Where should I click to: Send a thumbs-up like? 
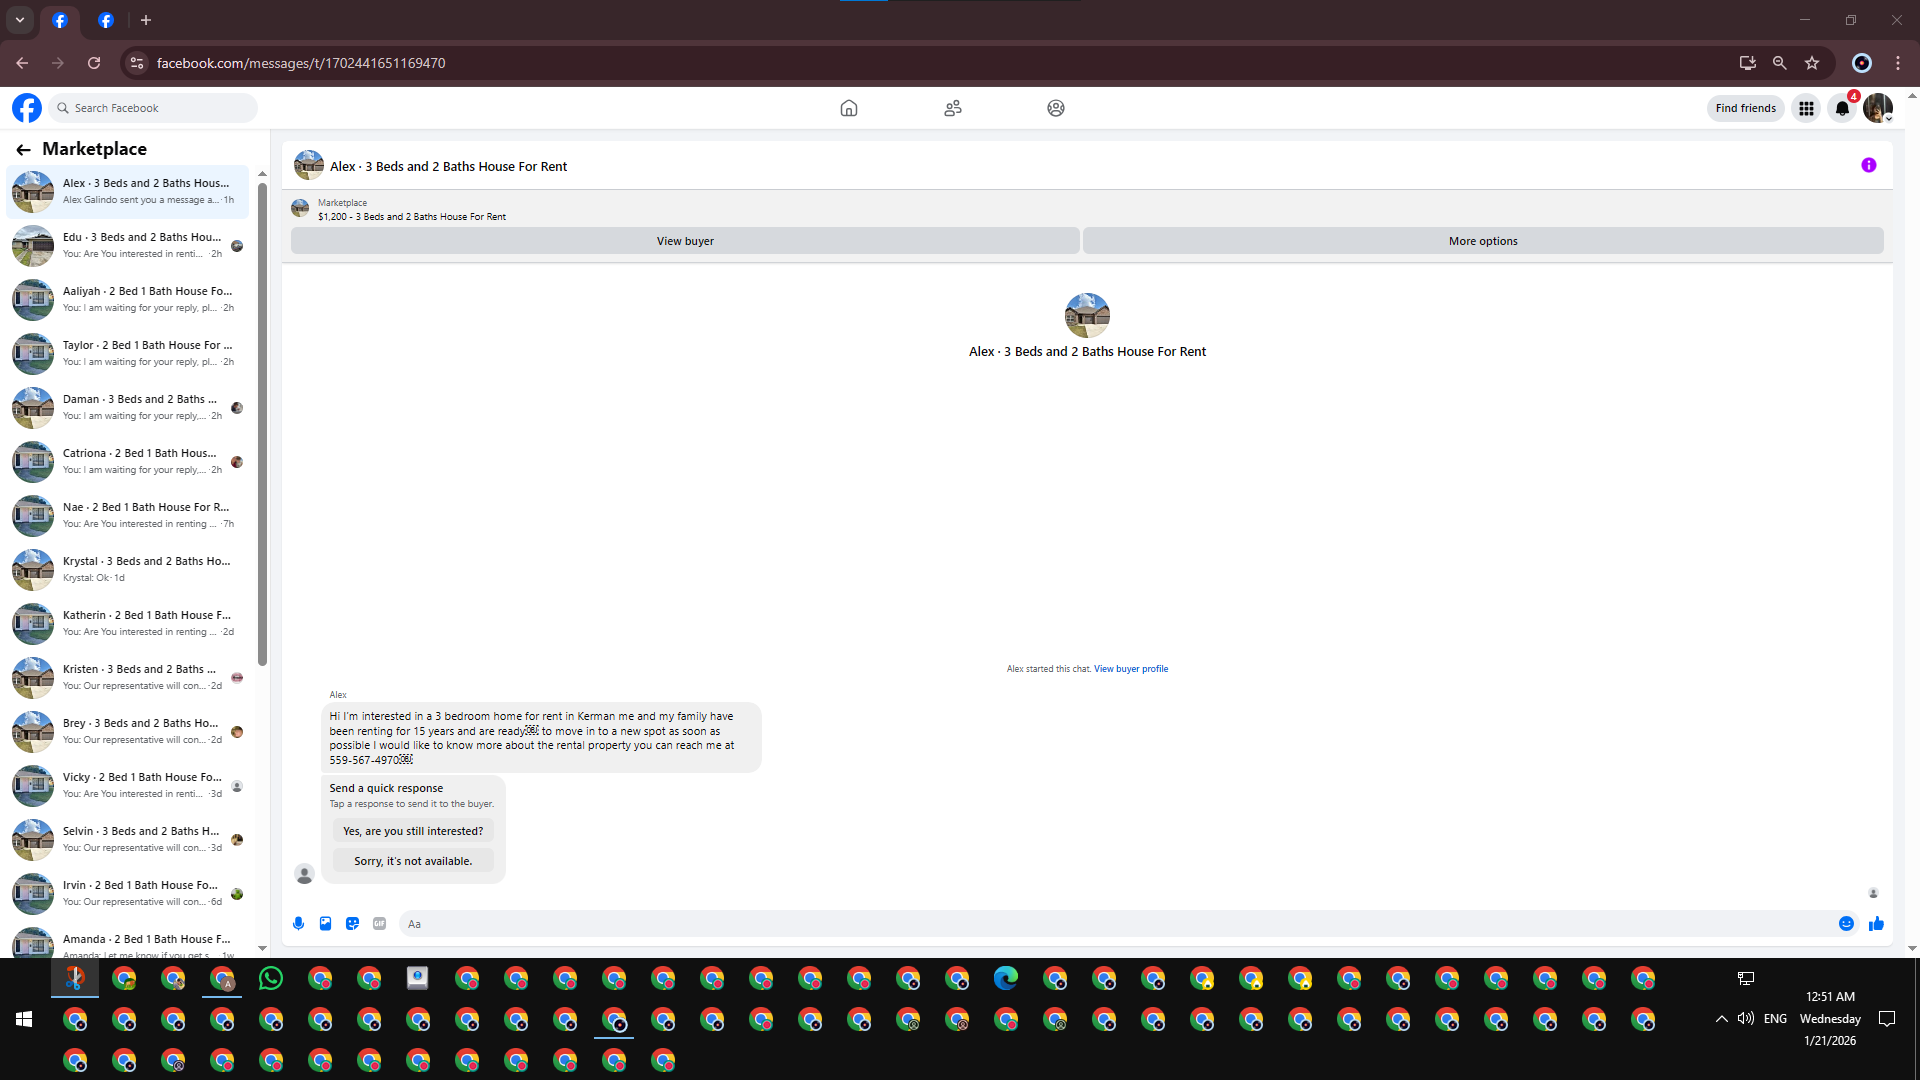pos(1876,924)
